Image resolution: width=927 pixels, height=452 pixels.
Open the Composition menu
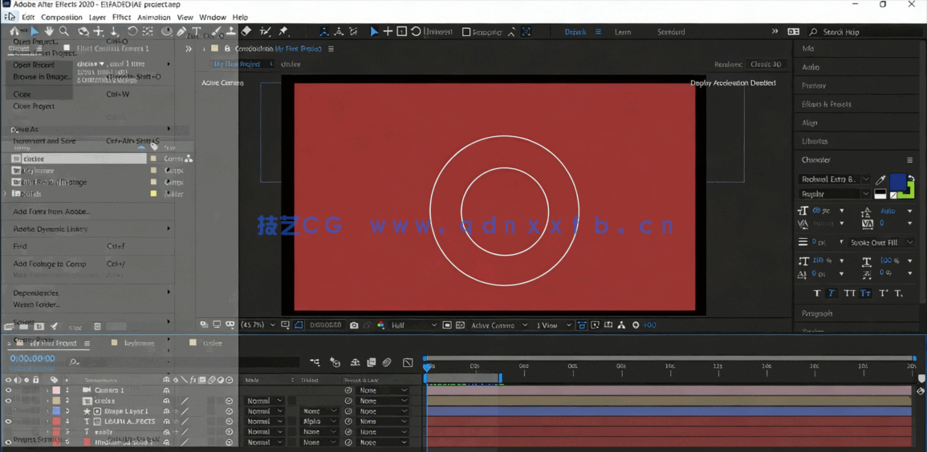(x=62, y=17)
